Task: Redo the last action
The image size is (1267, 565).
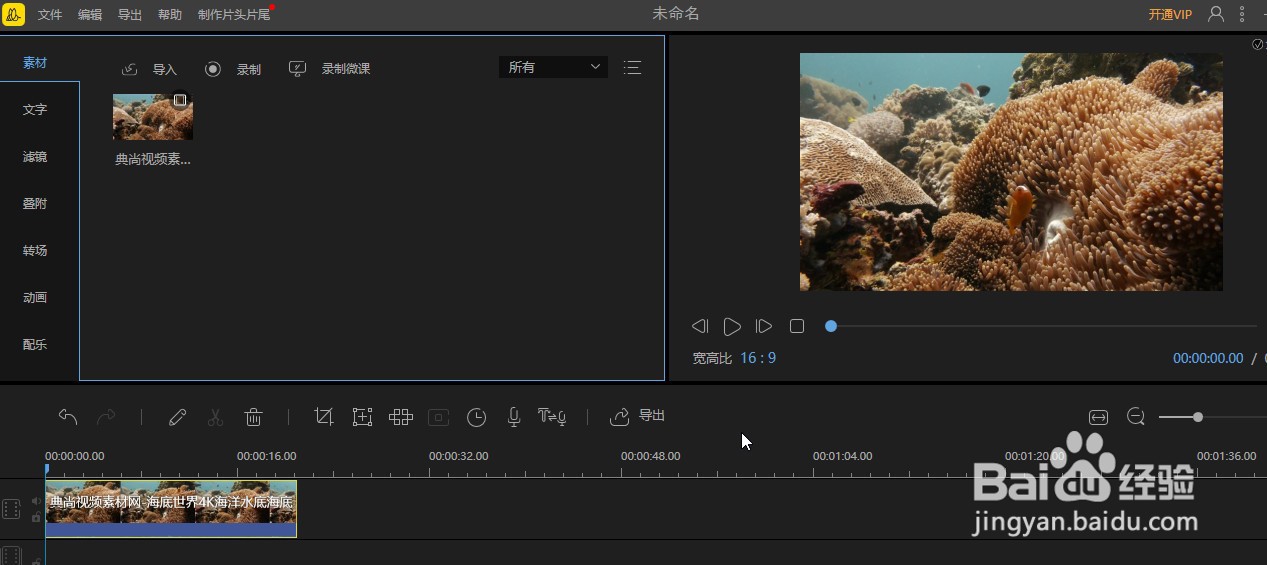Action: (106, 417)
